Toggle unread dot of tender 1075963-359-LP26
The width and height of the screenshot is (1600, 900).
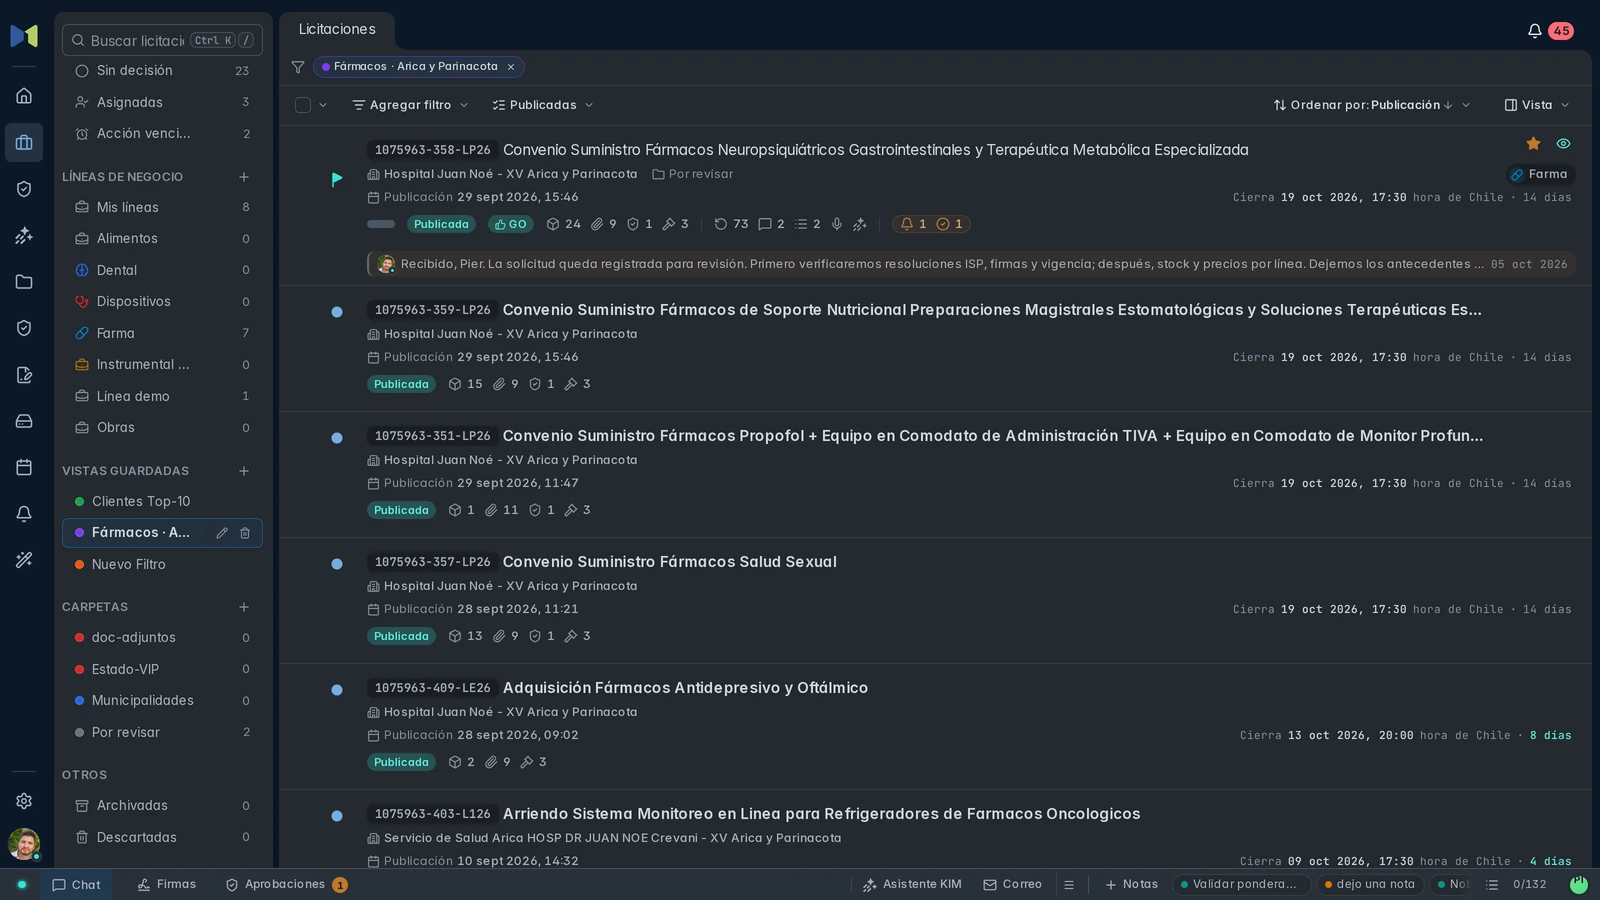click(x=337, y=312)
